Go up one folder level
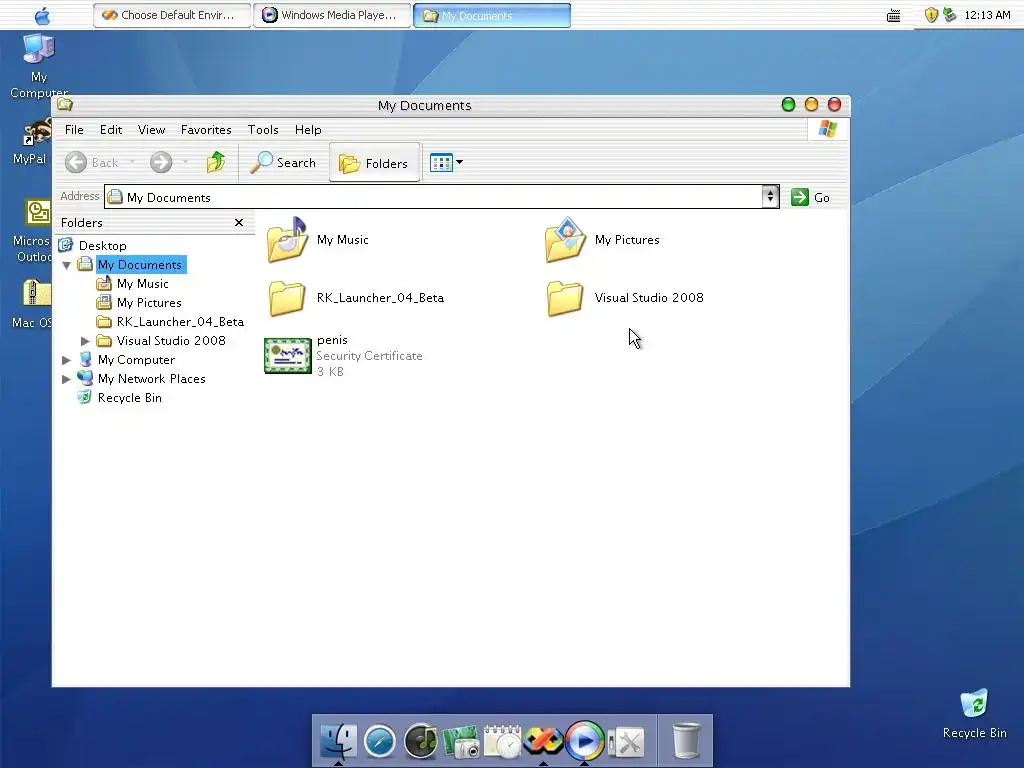The width and height of the screenshot is (1024, 768). point(216,162)
